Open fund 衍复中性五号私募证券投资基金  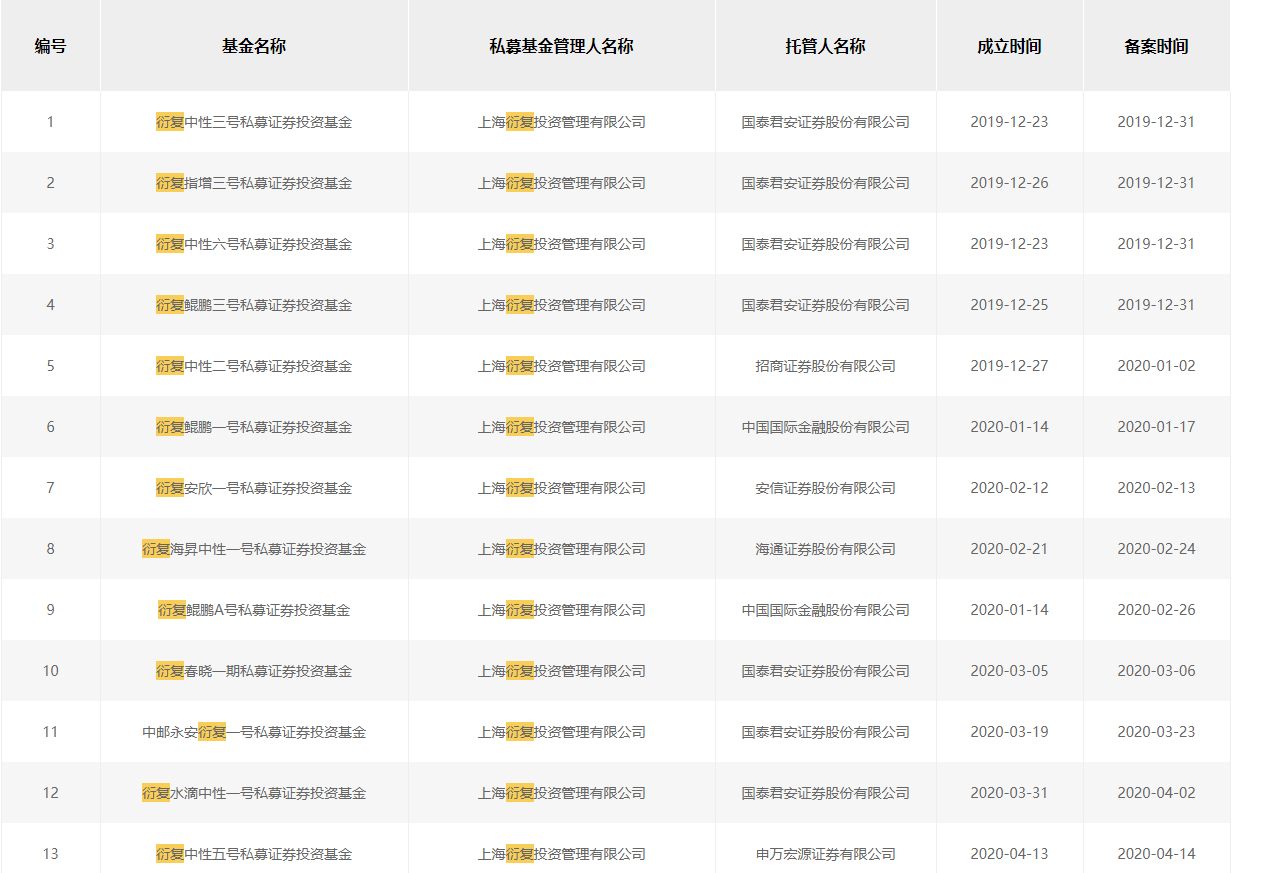[254, 854]
